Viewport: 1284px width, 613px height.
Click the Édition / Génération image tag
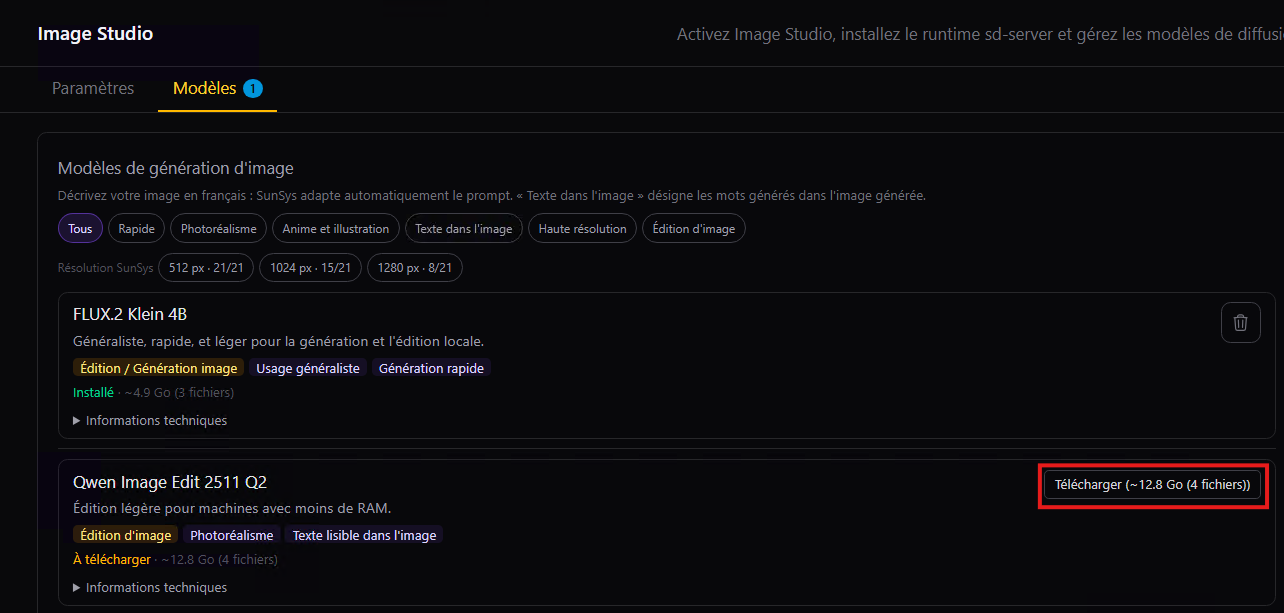pyautogui.click(x=159, y=368)
